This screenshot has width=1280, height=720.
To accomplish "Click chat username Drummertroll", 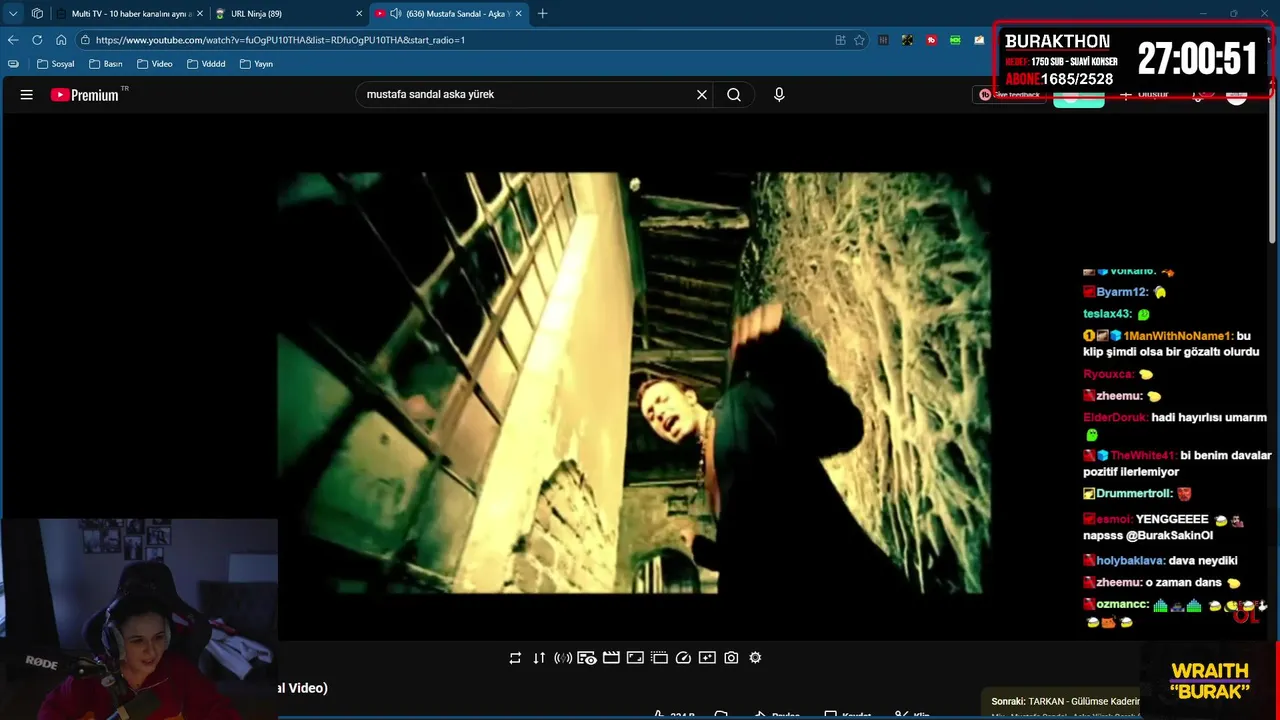I will pyautogui.click(x=1133, y=494).
